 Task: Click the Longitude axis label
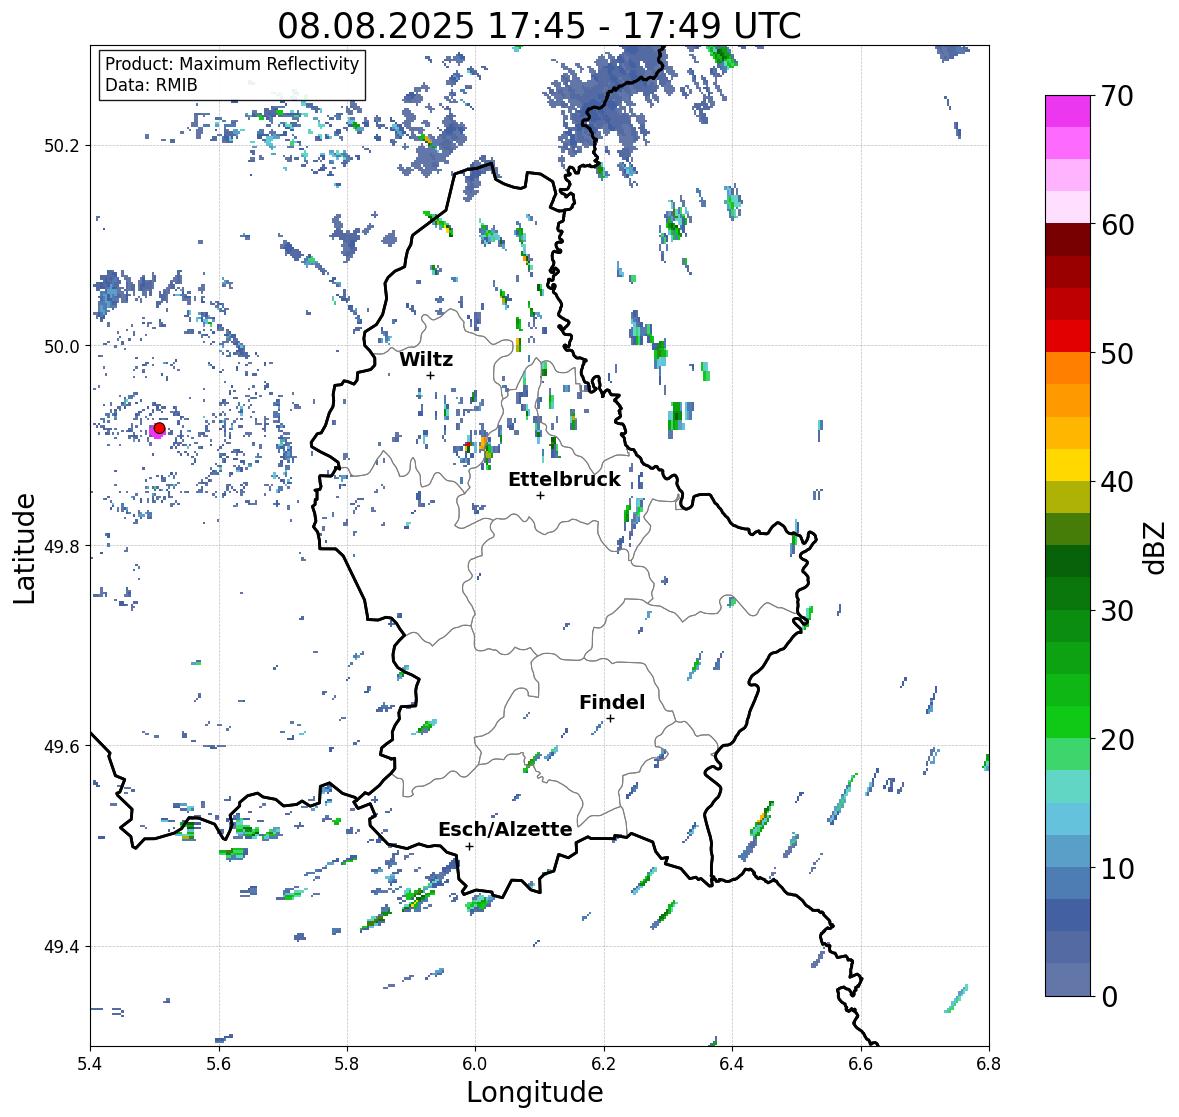coord(535,1092)
